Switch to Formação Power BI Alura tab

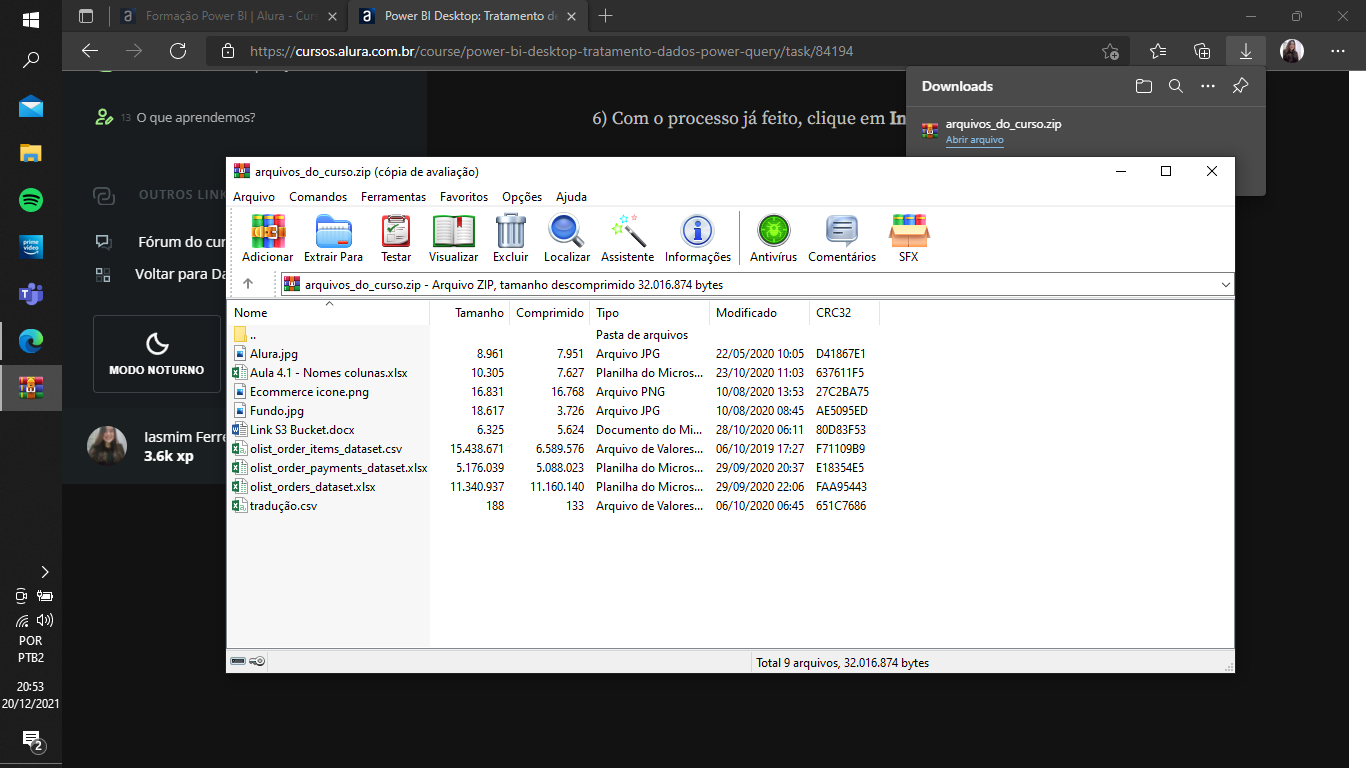tap(228, 16)
